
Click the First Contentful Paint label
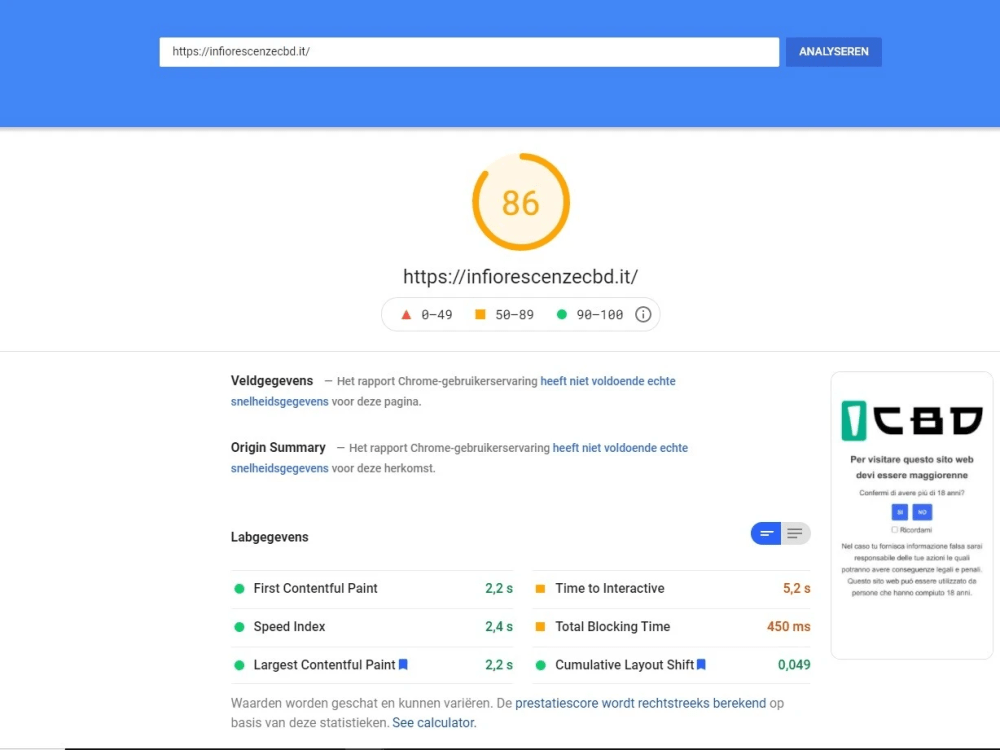tap(316, 588)
